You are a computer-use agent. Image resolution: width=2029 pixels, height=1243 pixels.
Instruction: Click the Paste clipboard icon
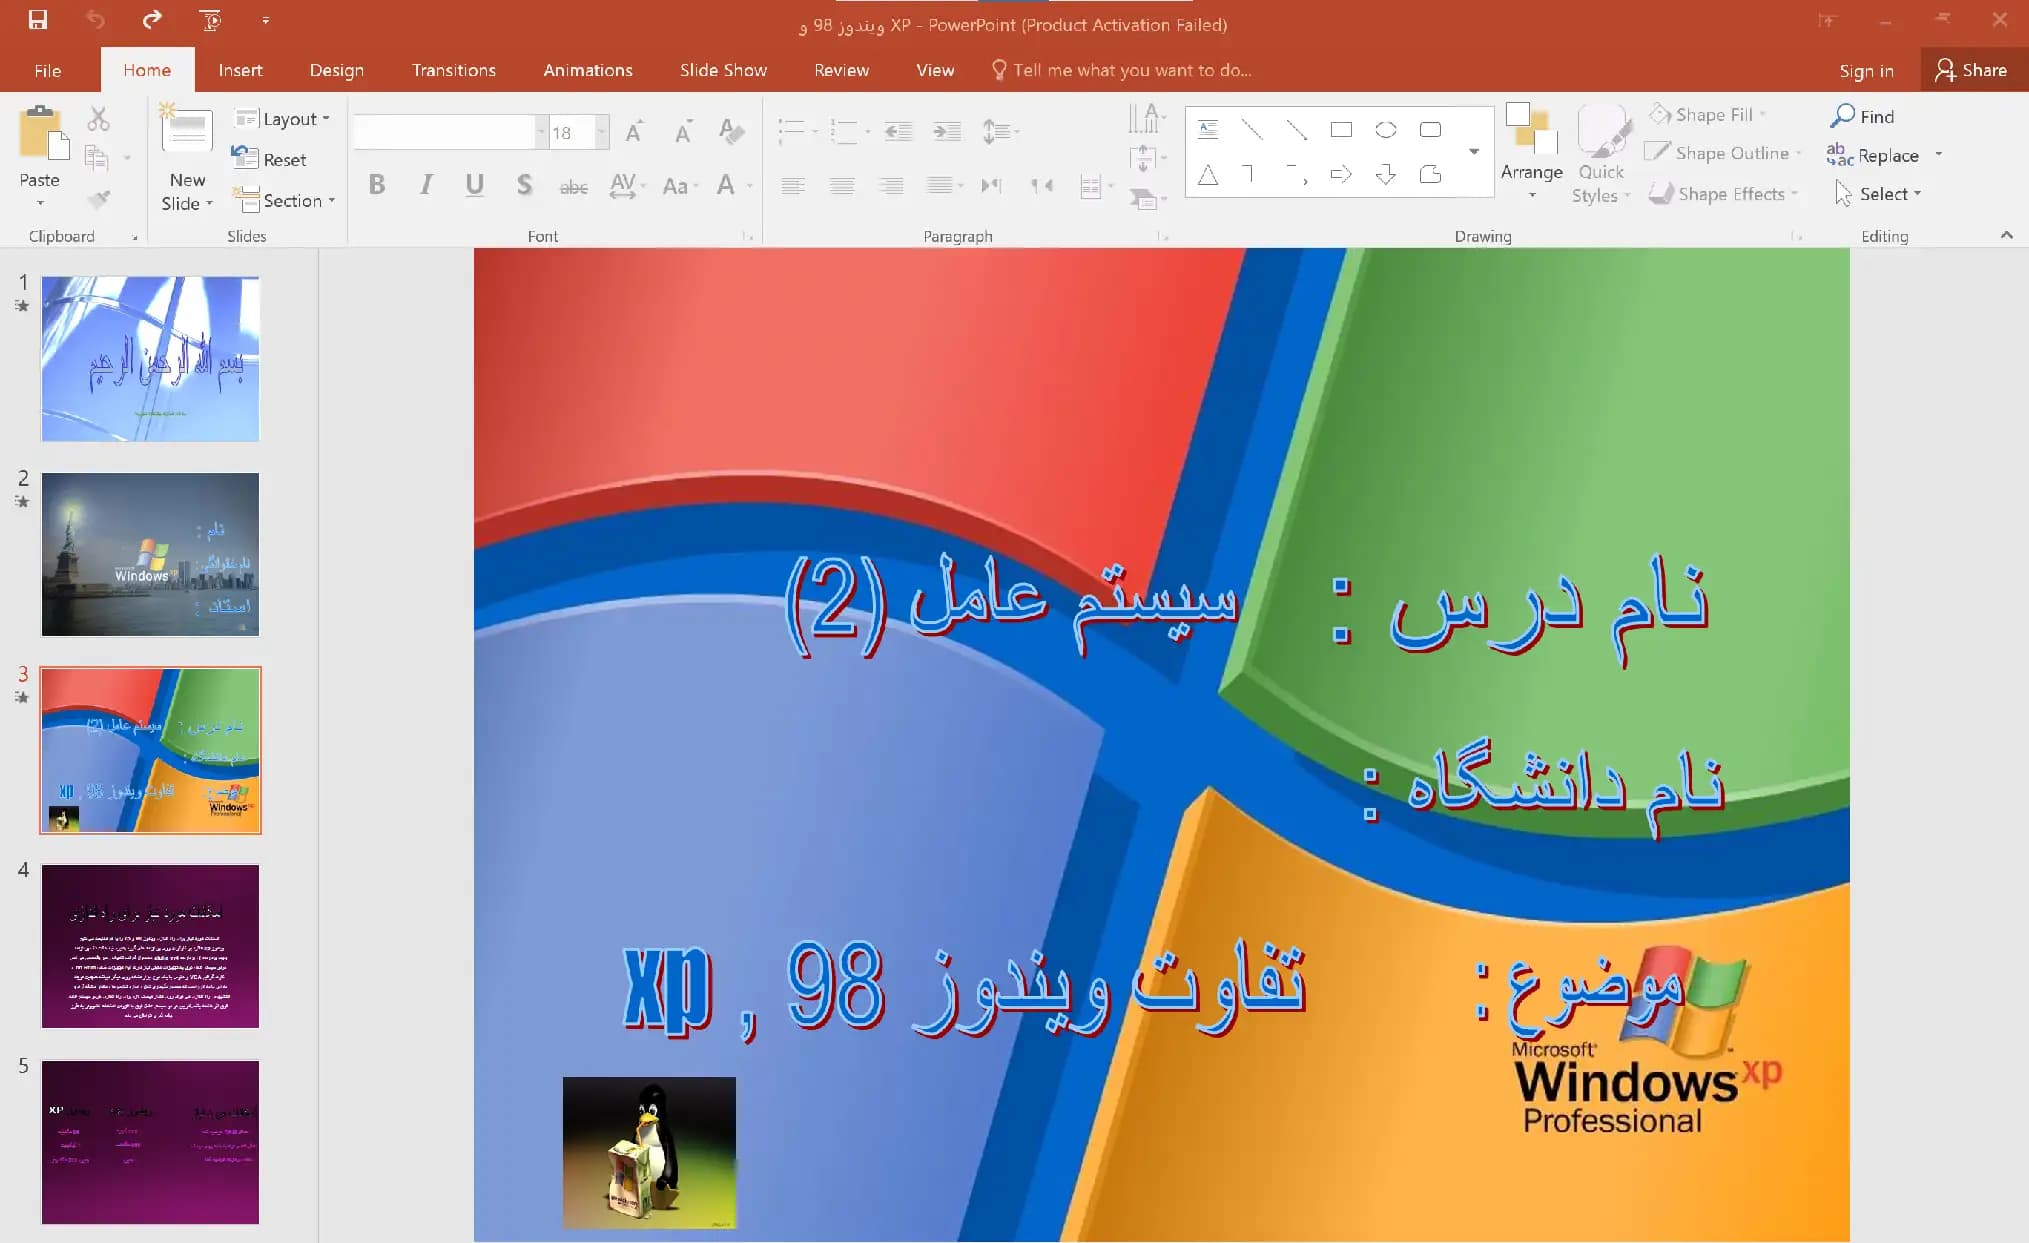click(43, 132)
